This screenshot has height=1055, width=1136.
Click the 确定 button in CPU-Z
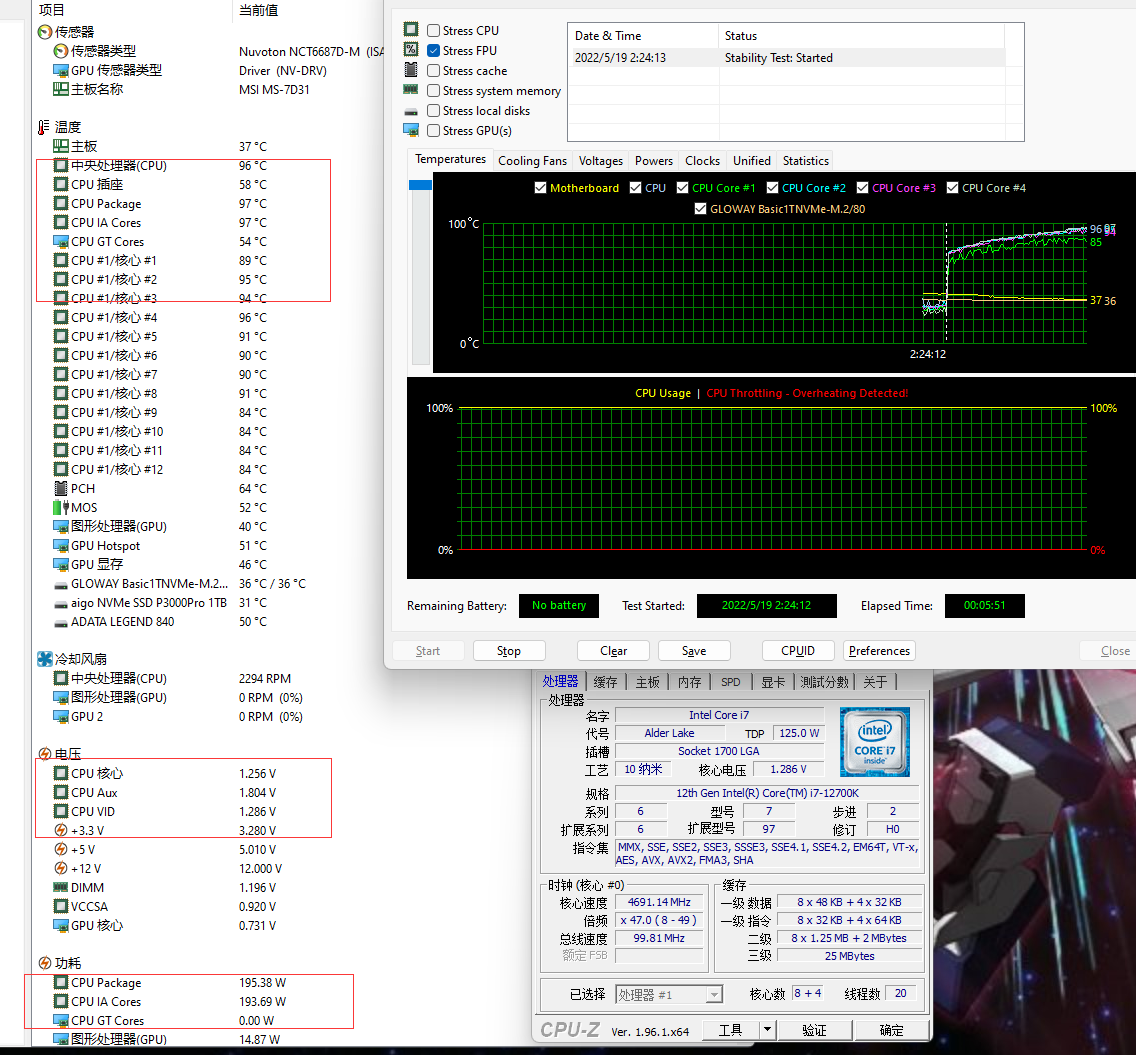click(x=891, y=1030)
